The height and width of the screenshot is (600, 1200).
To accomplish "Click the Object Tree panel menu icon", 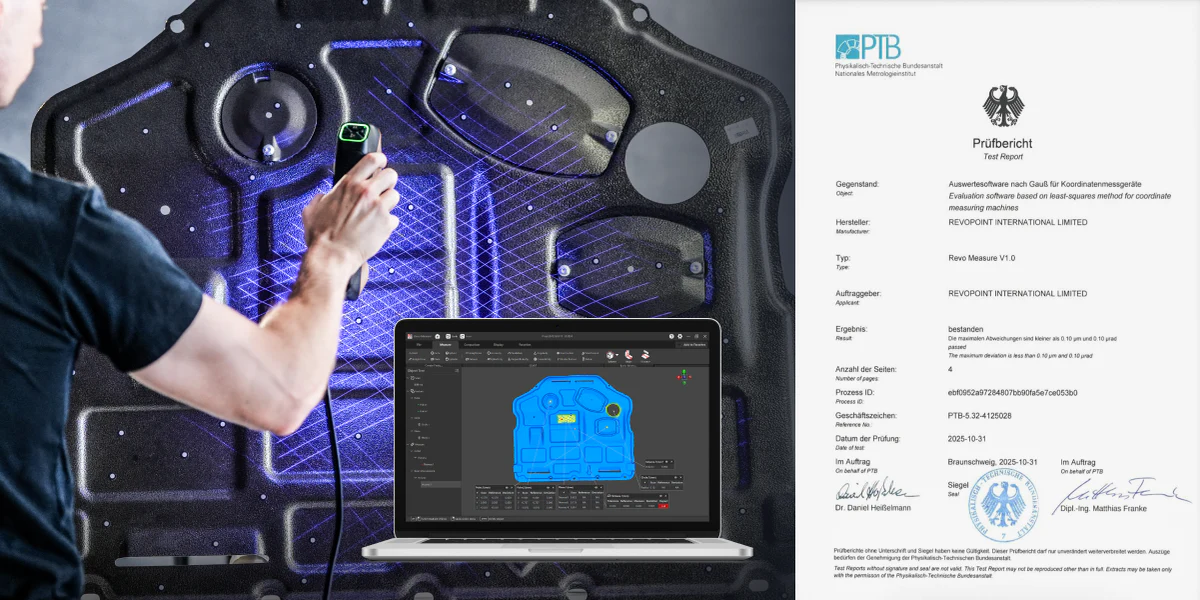I will (457, 371).
